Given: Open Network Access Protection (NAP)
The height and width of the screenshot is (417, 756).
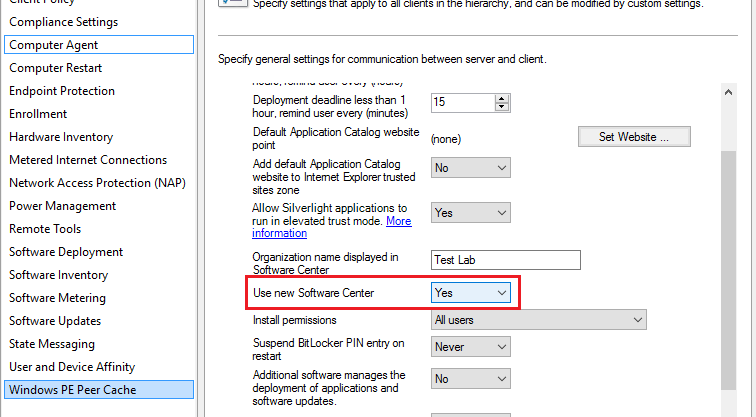Looking at the screenshot, I should point(97,183).
